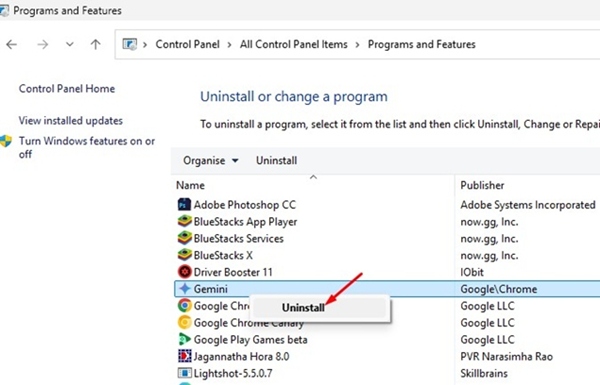Click Google LLC publisher of Play Games beta
Screen dimensions: 600x385
pos(487,339)
